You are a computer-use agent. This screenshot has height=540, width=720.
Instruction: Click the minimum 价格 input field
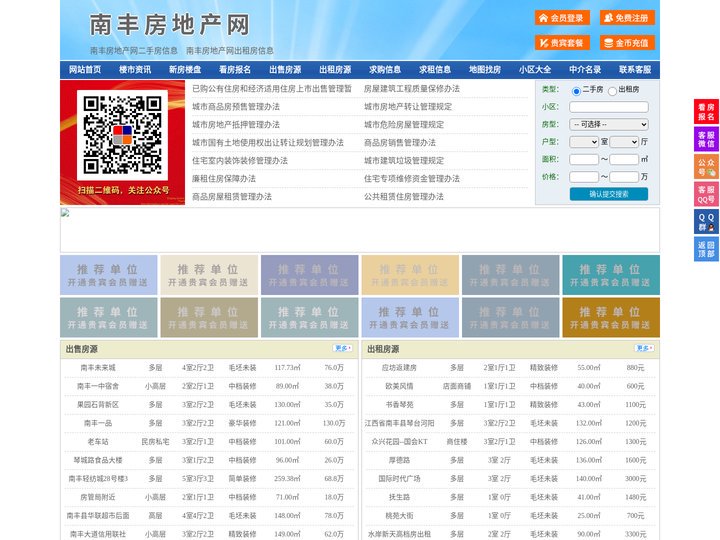click(x=584, y=177)
